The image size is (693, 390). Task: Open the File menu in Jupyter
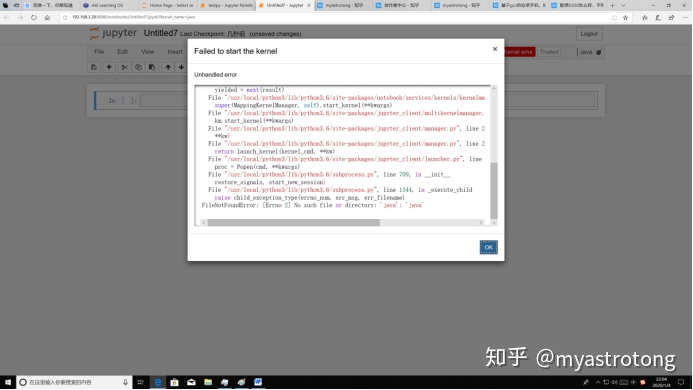(x=99, y=52)
